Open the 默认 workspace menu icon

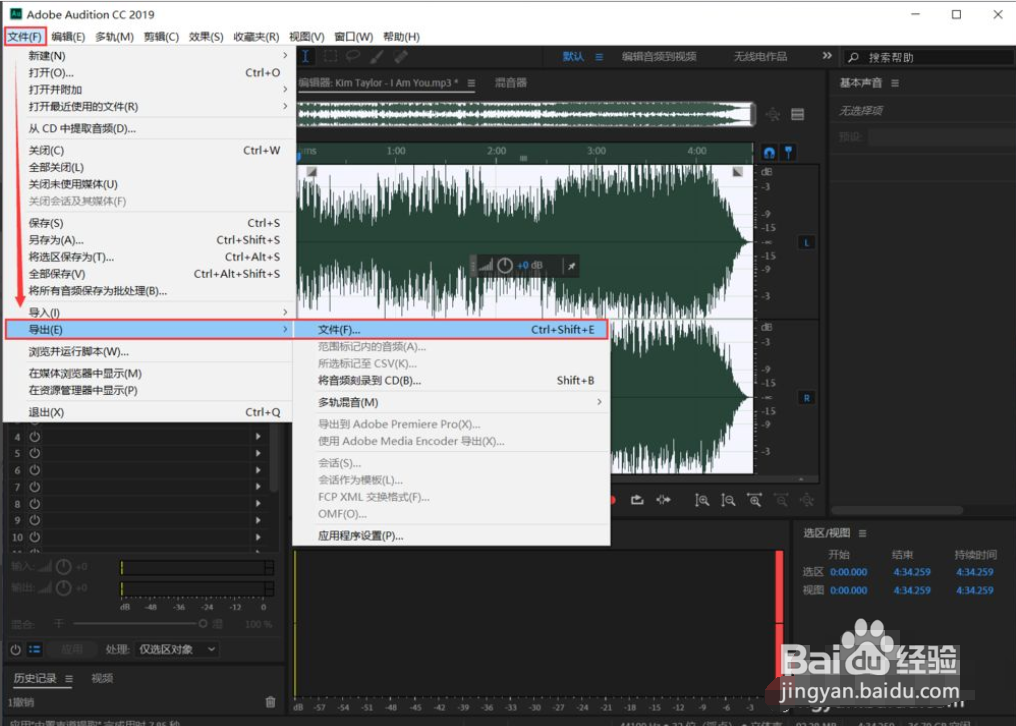click(599, 57)
